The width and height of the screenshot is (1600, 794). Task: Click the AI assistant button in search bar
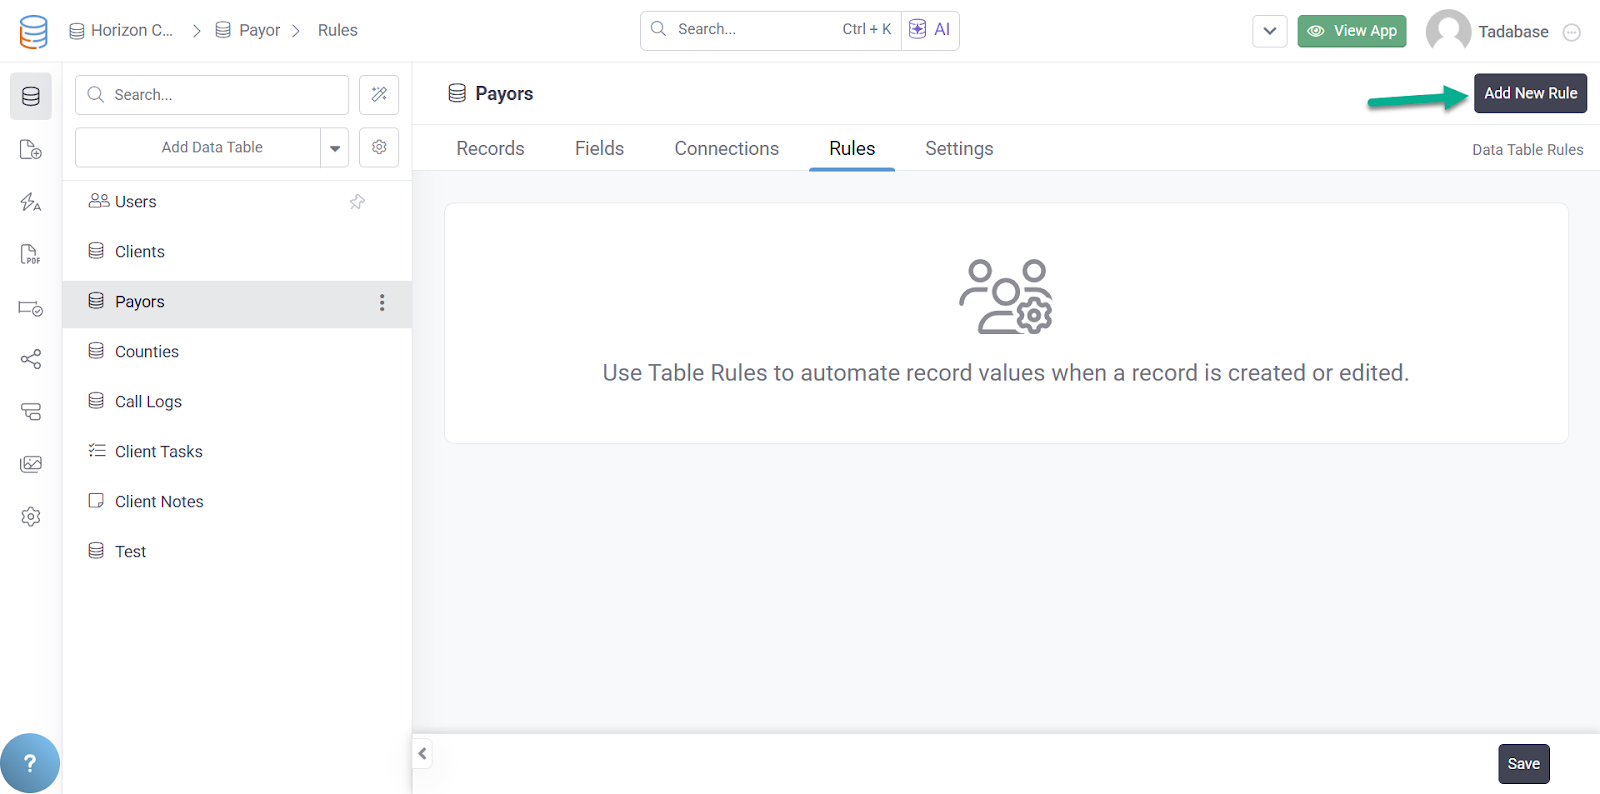tap(930, 30)
